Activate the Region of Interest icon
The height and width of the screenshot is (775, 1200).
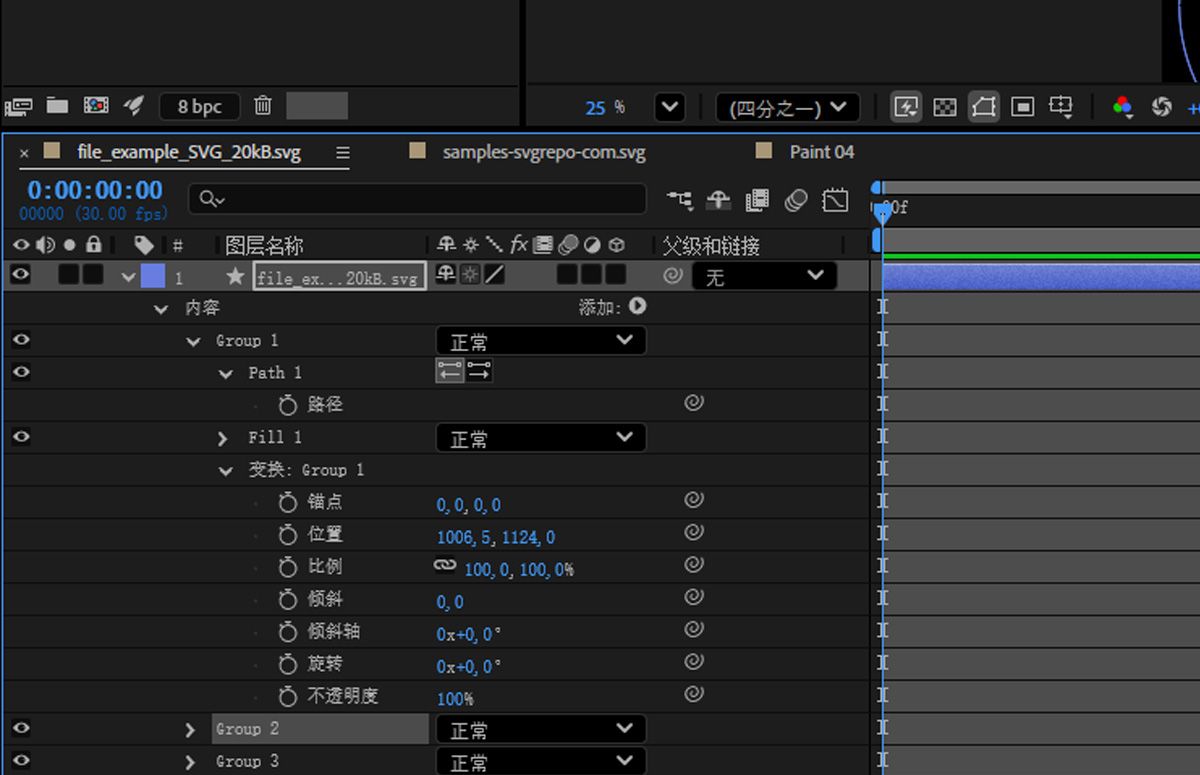pyautogui.click(x=1022, y=106)
